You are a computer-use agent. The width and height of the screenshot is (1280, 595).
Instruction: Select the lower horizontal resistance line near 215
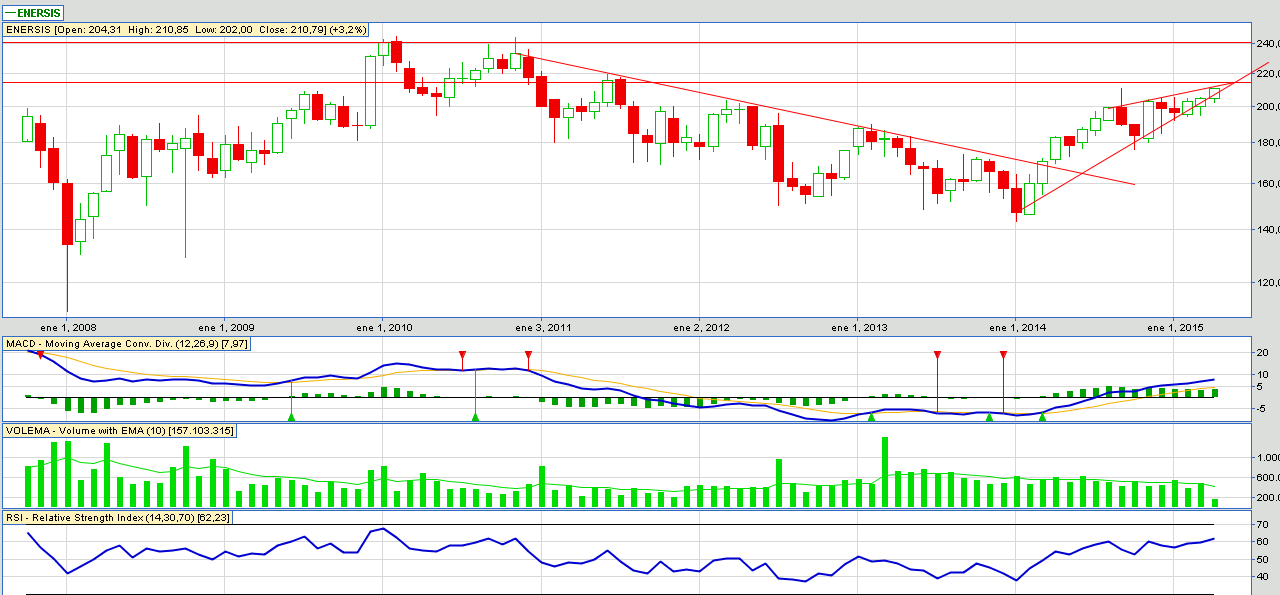(700, 82)
